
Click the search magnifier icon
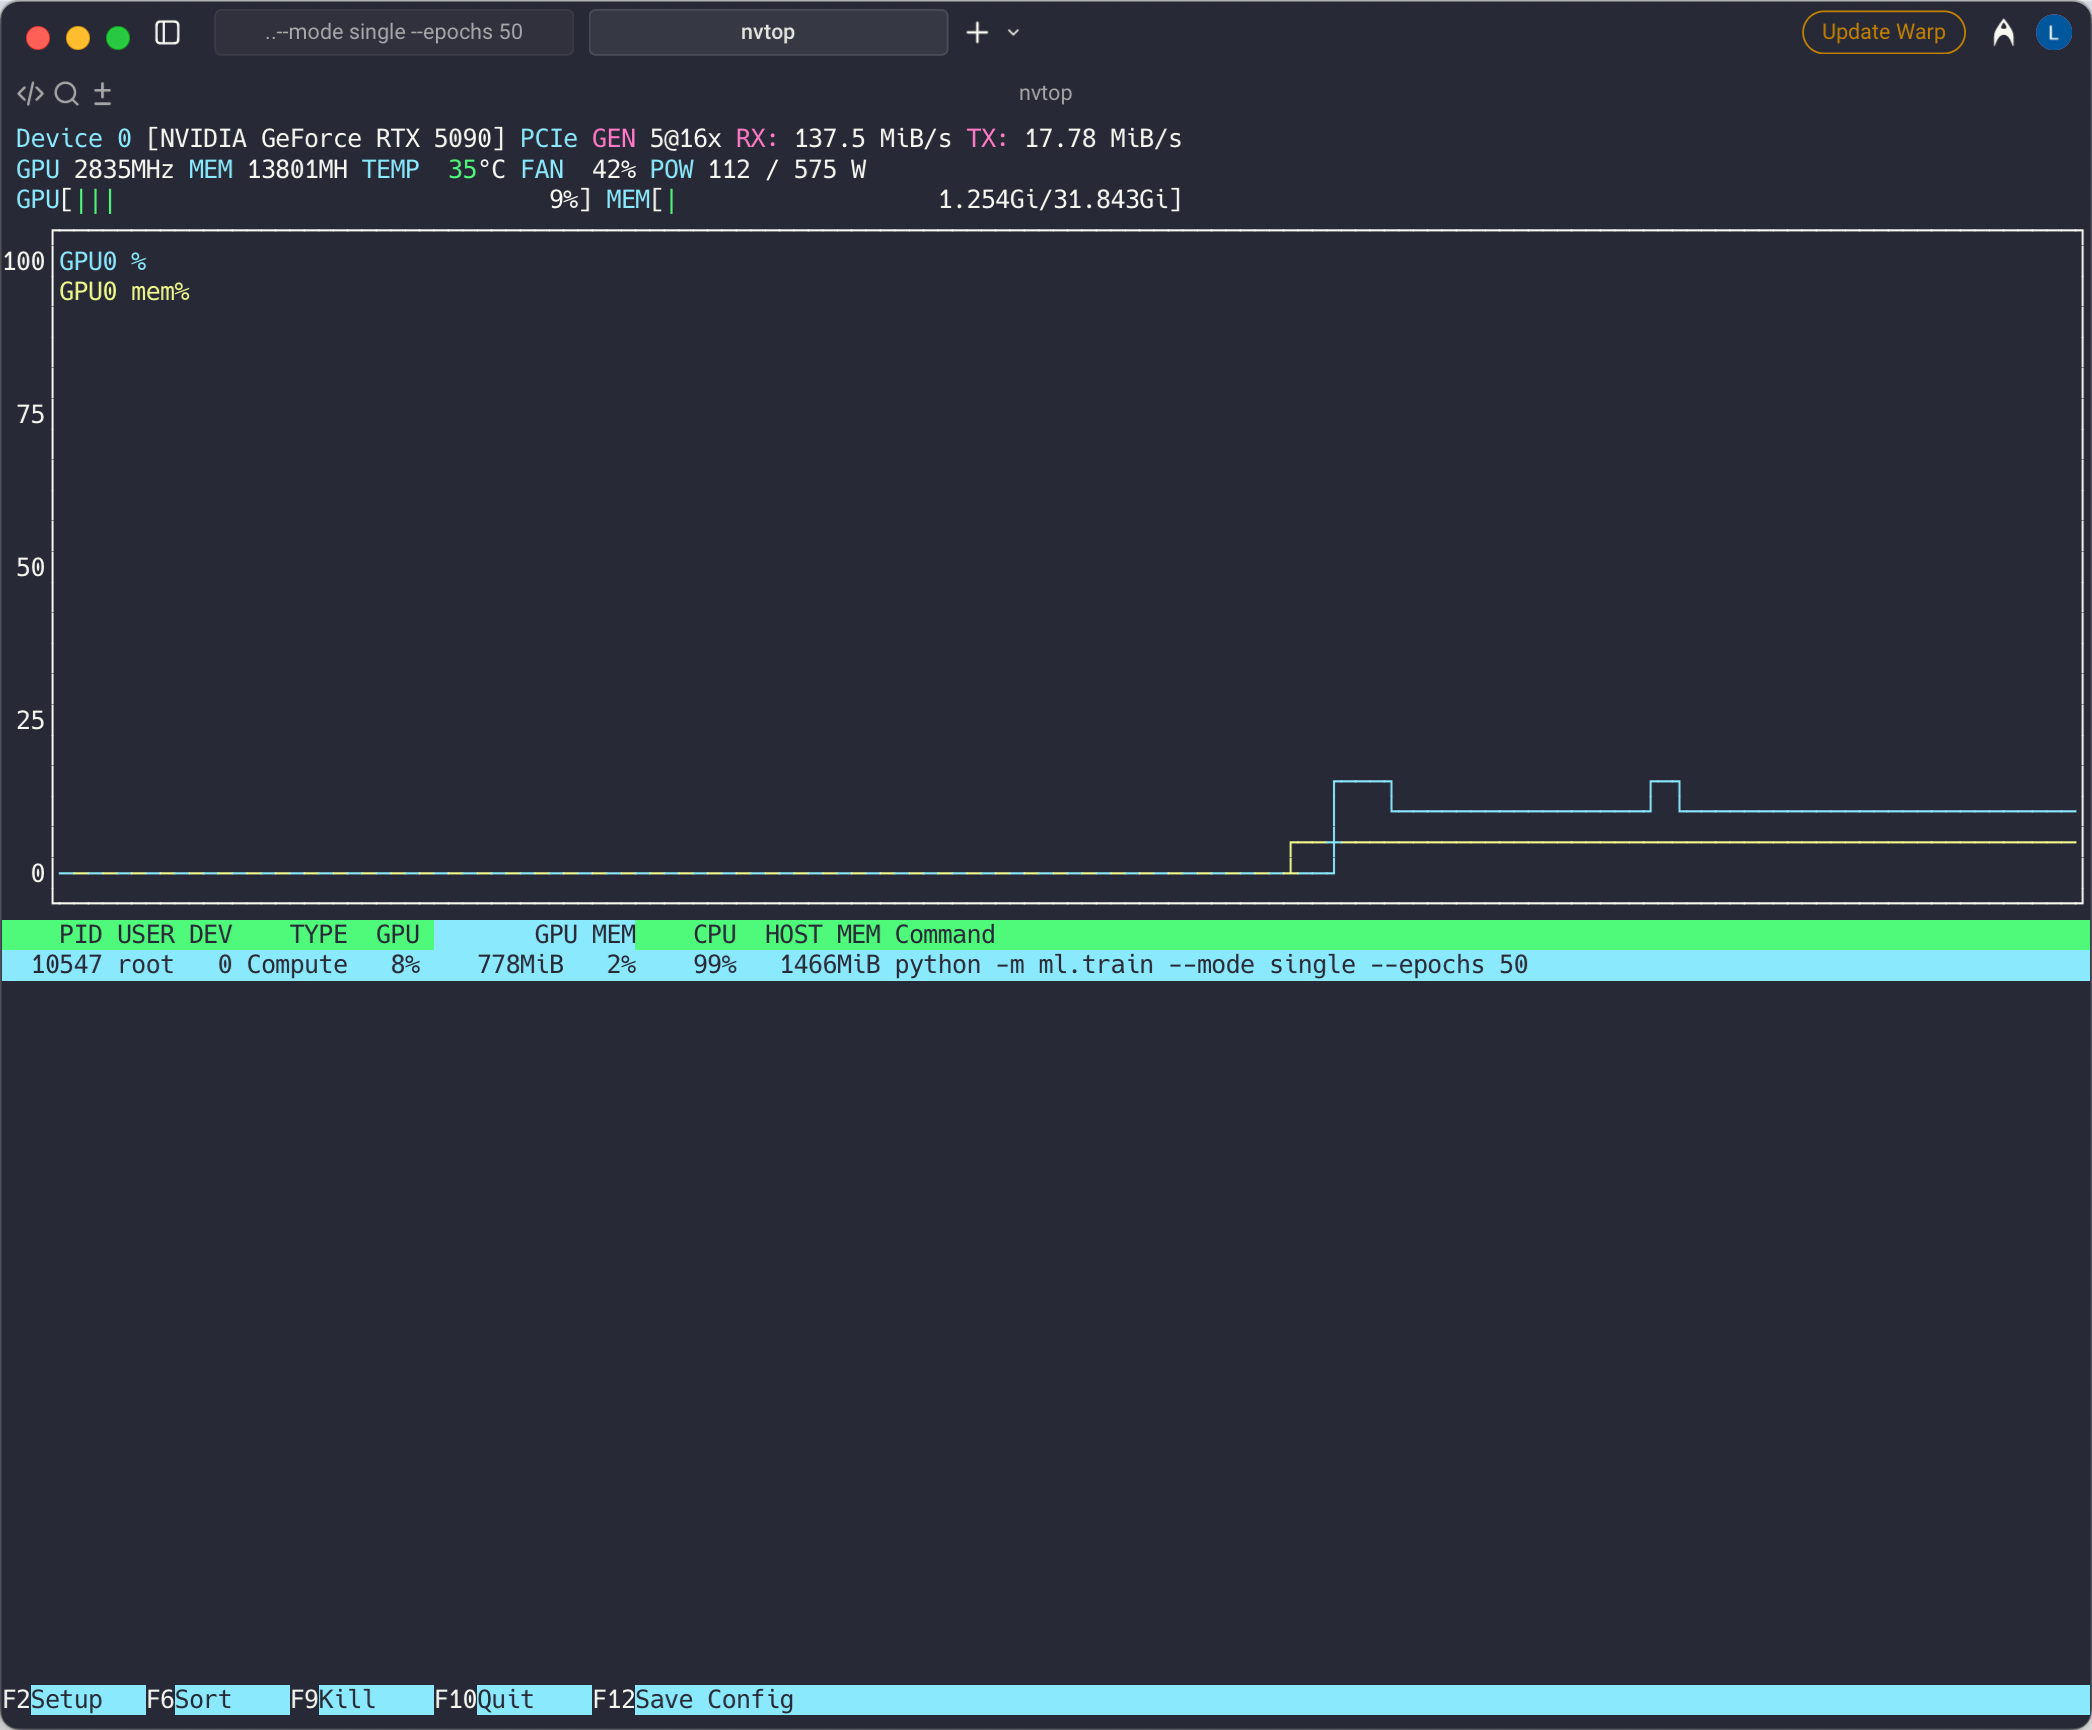click(67, 94)
